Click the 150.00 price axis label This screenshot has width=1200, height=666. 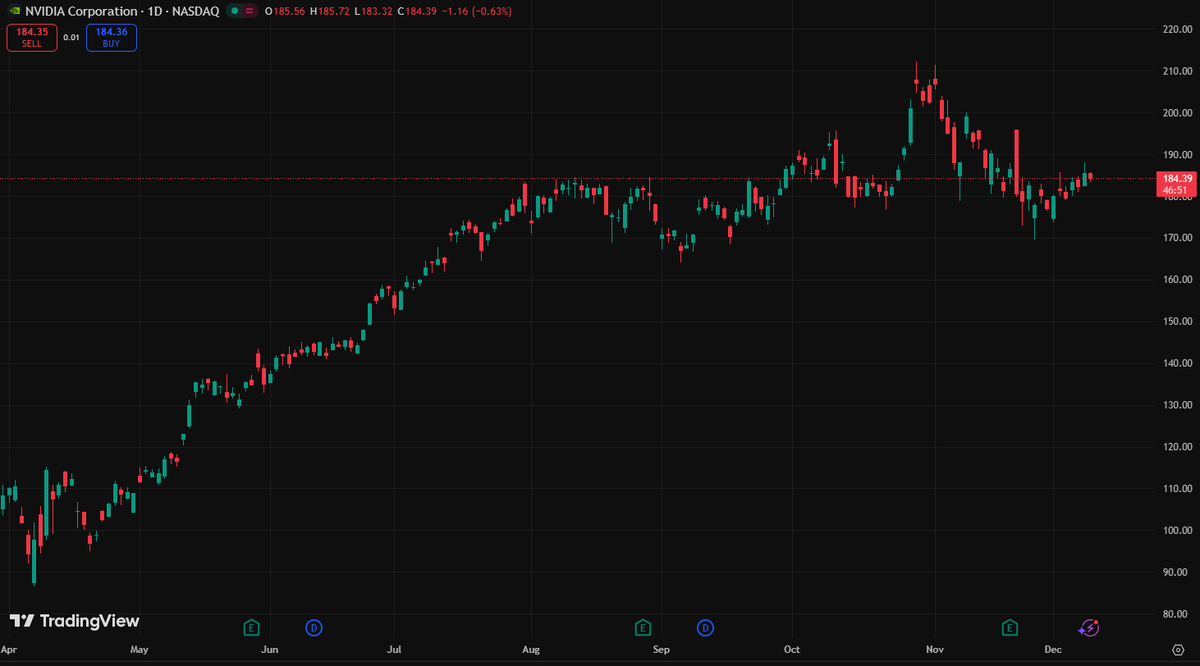(1176, 322)
